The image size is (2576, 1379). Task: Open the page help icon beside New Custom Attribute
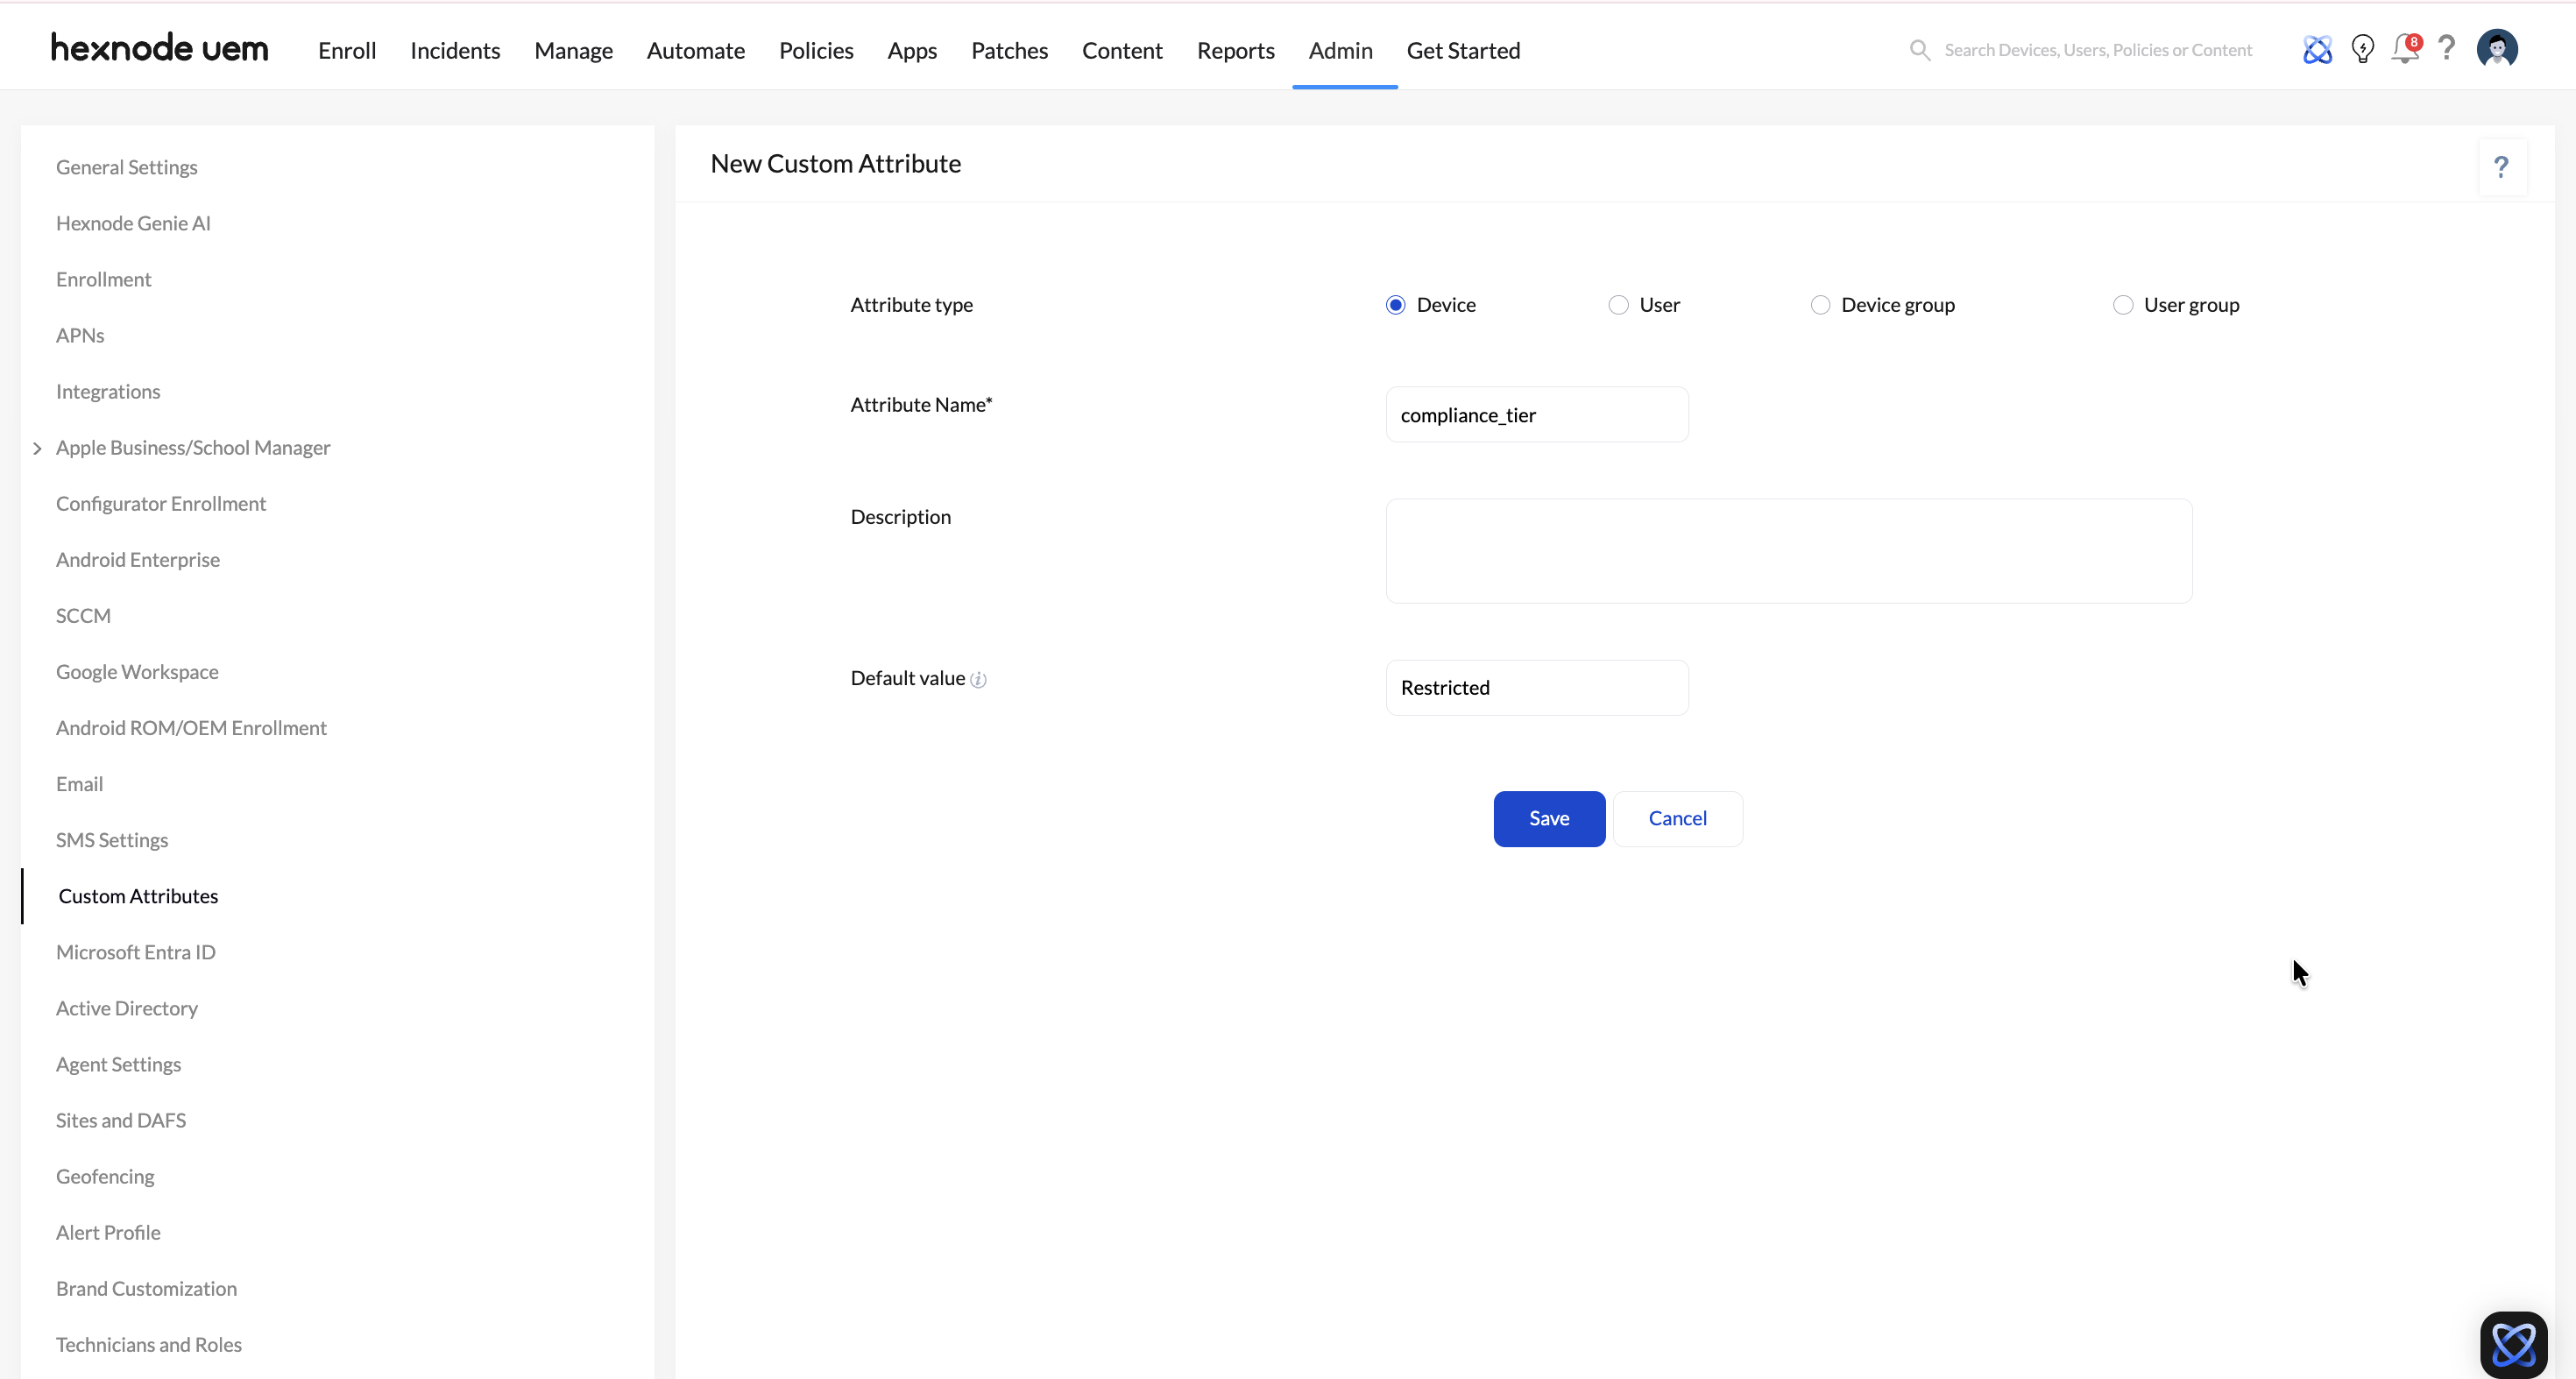[2501, 167]
